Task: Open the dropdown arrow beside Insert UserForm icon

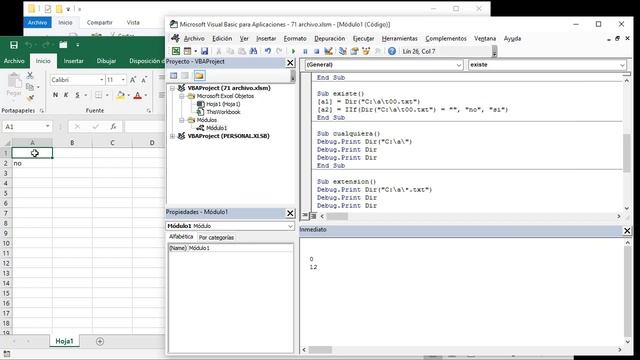Action: [x=196, y=51]
